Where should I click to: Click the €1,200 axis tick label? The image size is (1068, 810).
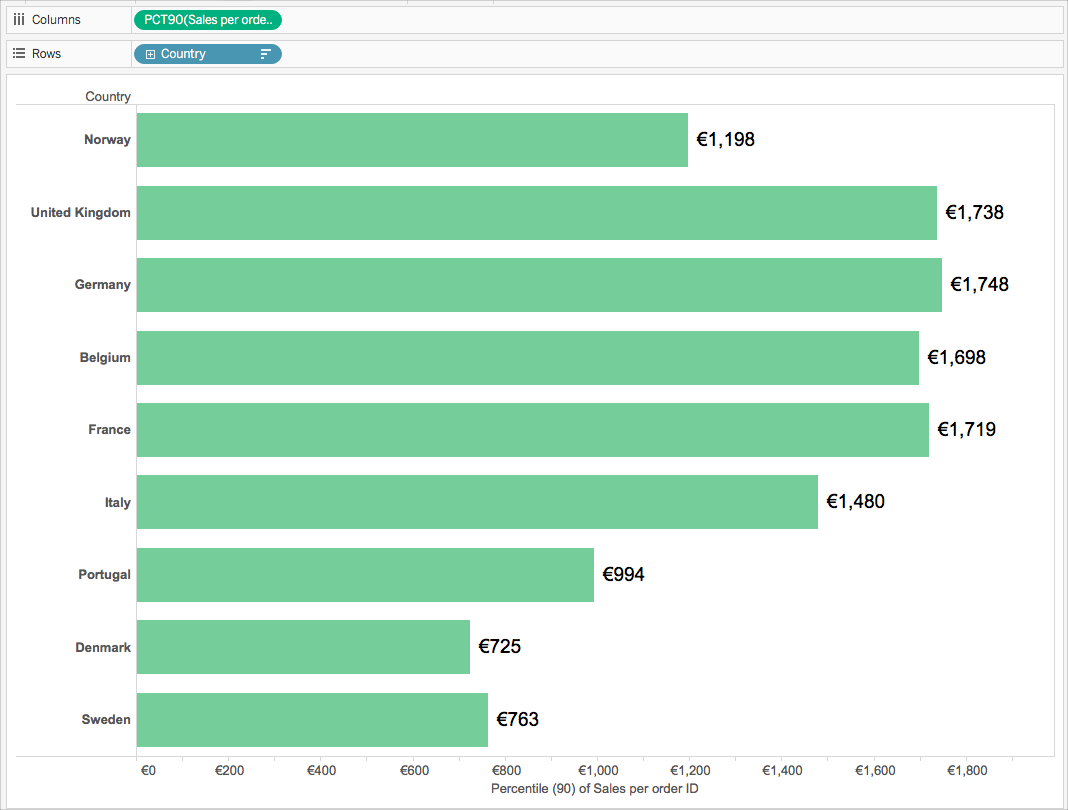[690, 770]
